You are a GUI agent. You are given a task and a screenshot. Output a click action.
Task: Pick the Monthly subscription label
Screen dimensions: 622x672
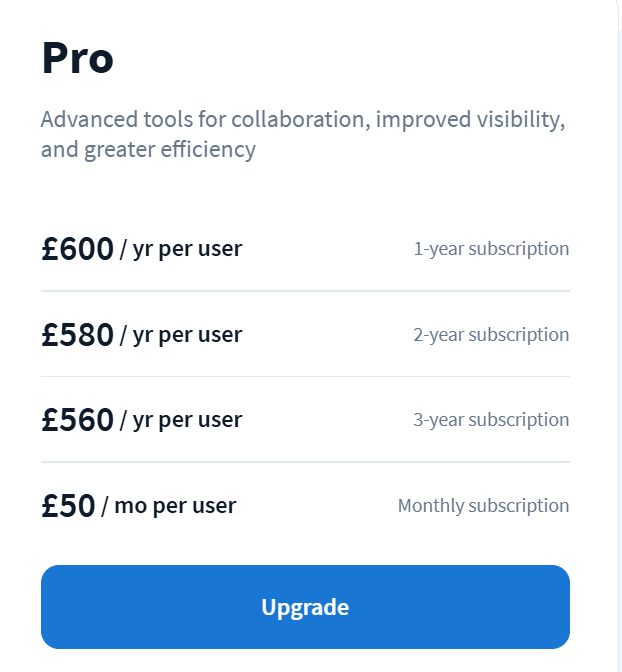(x=483, y=506)
